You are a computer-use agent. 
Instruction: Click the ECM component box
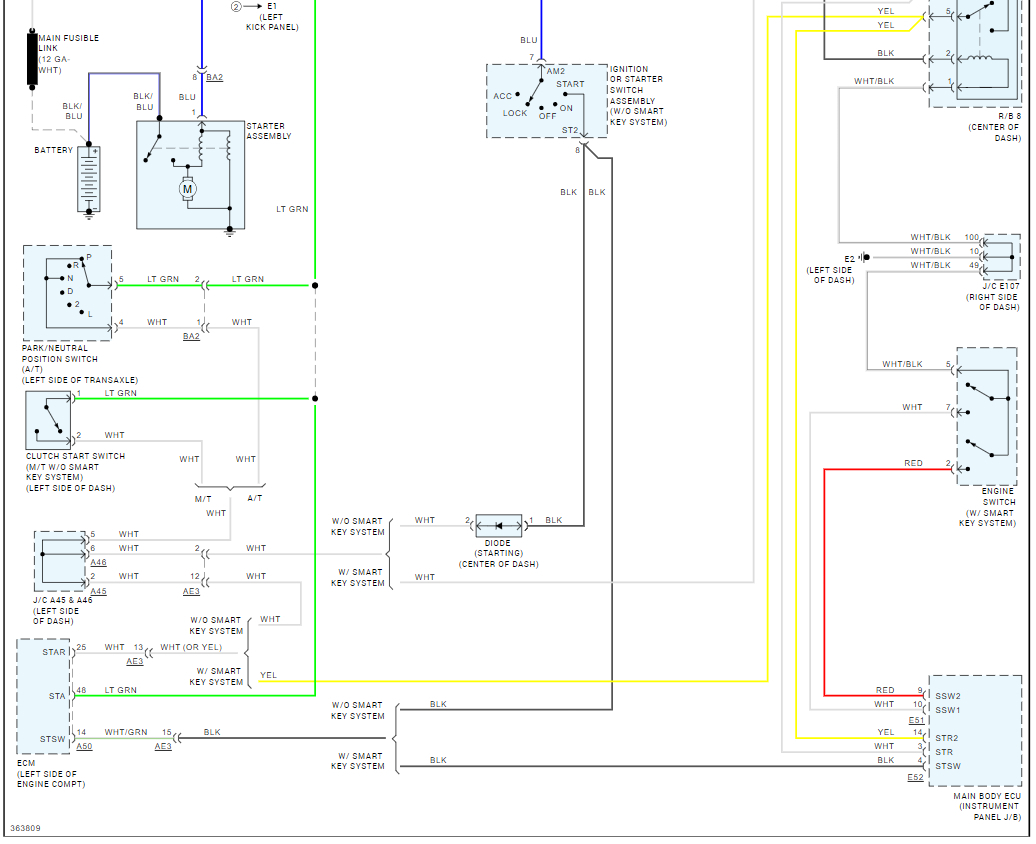(44, 696)
